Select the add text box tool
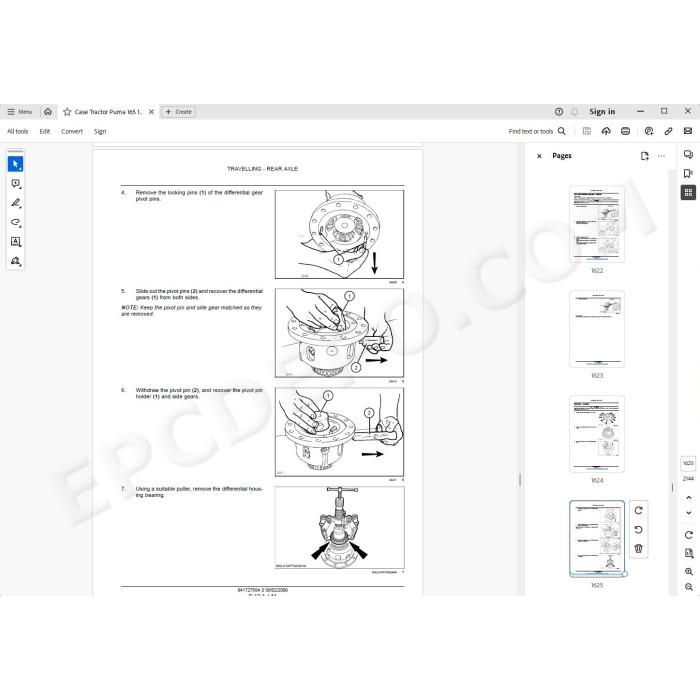The height and width of the screenshot is (700, 700). (16, 242)
